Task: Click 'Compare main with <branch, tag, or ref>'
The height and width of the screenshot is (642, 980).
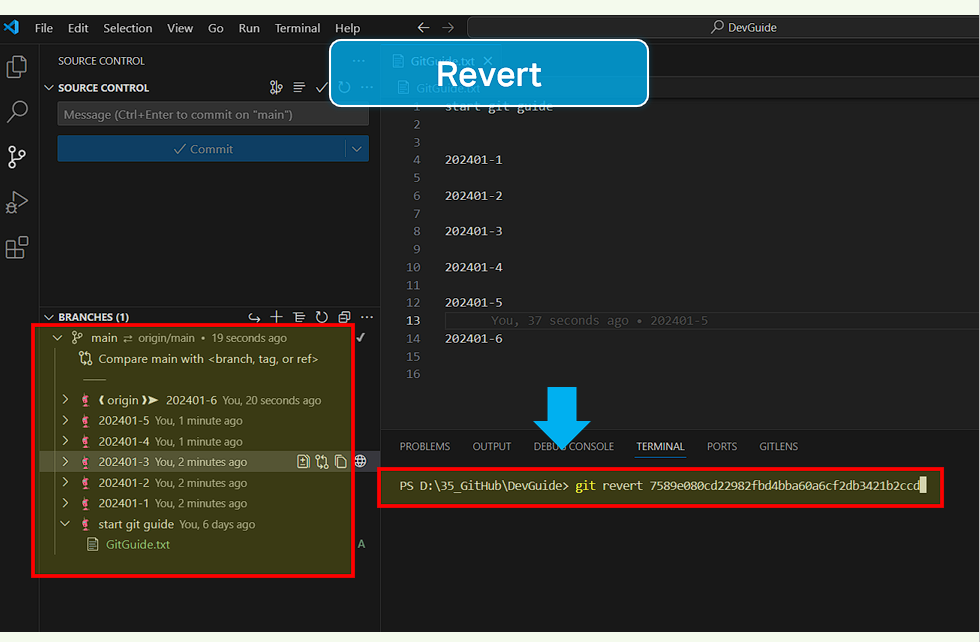Action: [208, 359]
